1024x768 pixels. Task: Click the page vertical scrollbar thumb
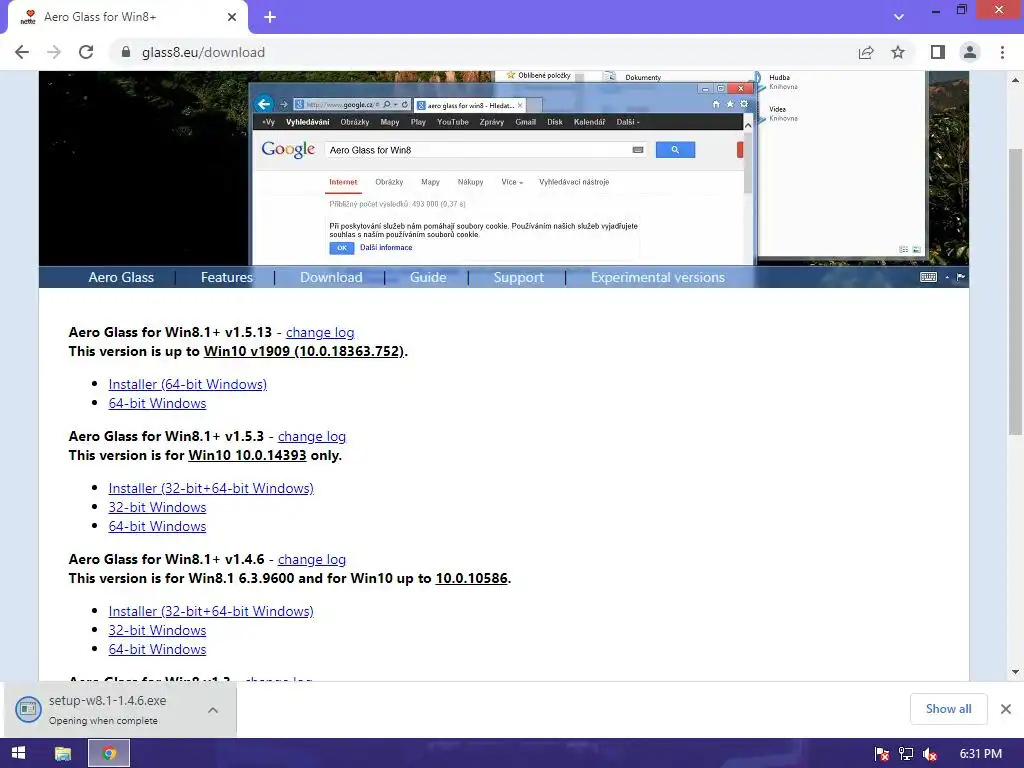point(1015,291)
